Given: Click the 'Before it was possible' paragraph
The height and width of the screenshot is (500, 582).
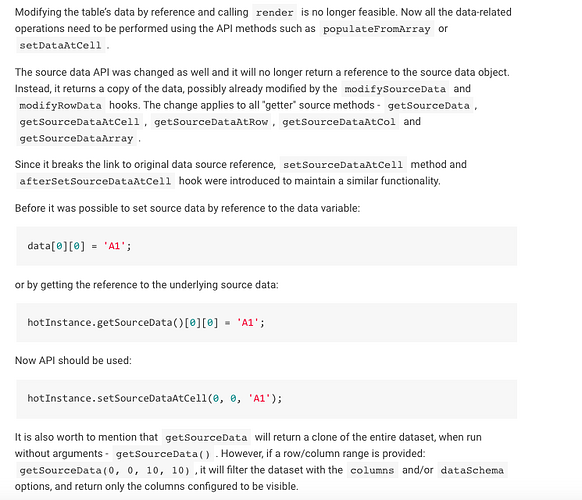Looking at the screenshot, I should (x=187, y=208).
